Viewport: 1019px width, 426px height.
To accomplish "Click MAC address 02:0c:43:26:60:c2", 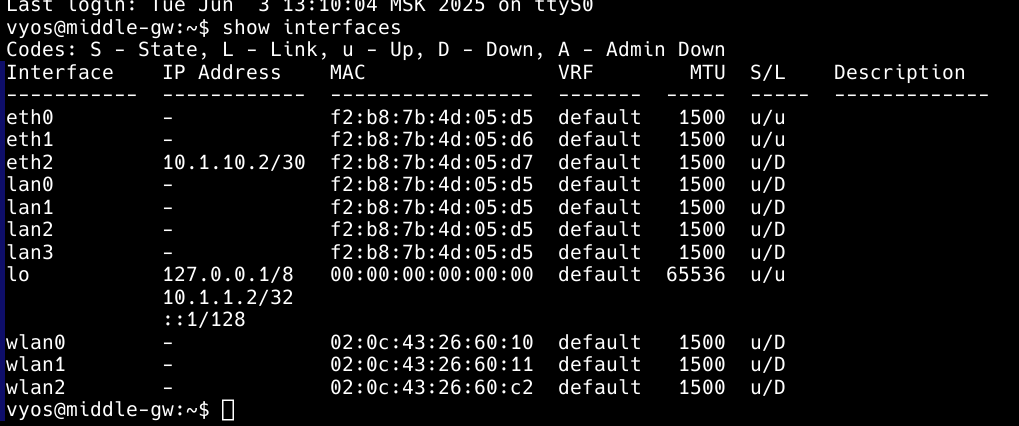I will 432,388.
